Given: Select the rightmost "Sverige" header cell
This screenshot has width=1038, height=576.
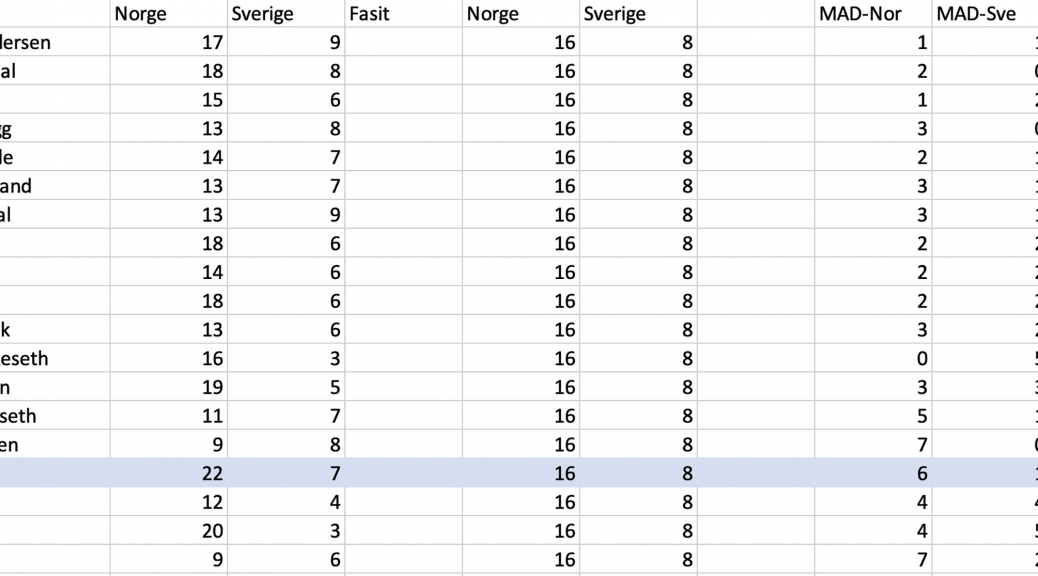Looking at the screenshot, I should [x=638, y=14].
